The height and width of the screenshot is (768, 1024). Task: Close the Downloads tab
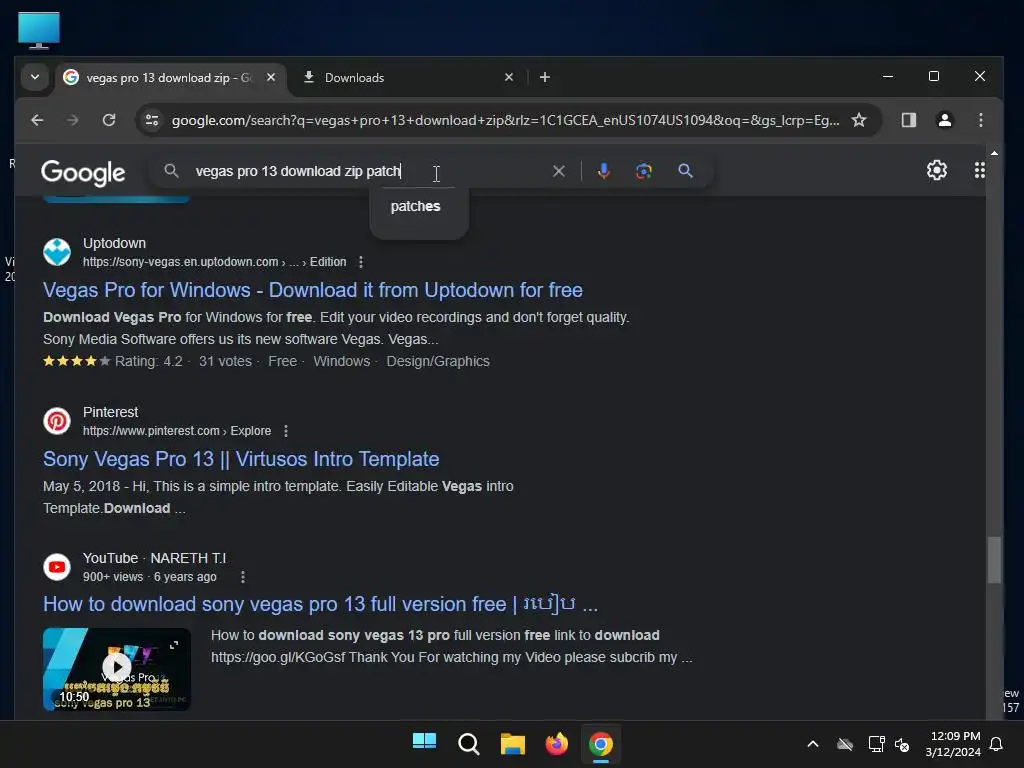[509, 77]
